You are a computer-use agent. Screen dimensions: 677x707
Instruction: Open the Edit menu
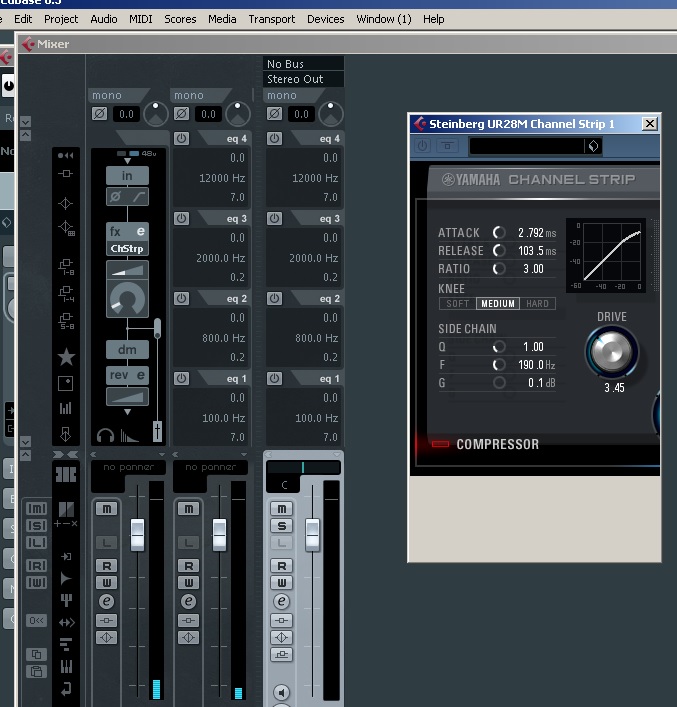23,19
